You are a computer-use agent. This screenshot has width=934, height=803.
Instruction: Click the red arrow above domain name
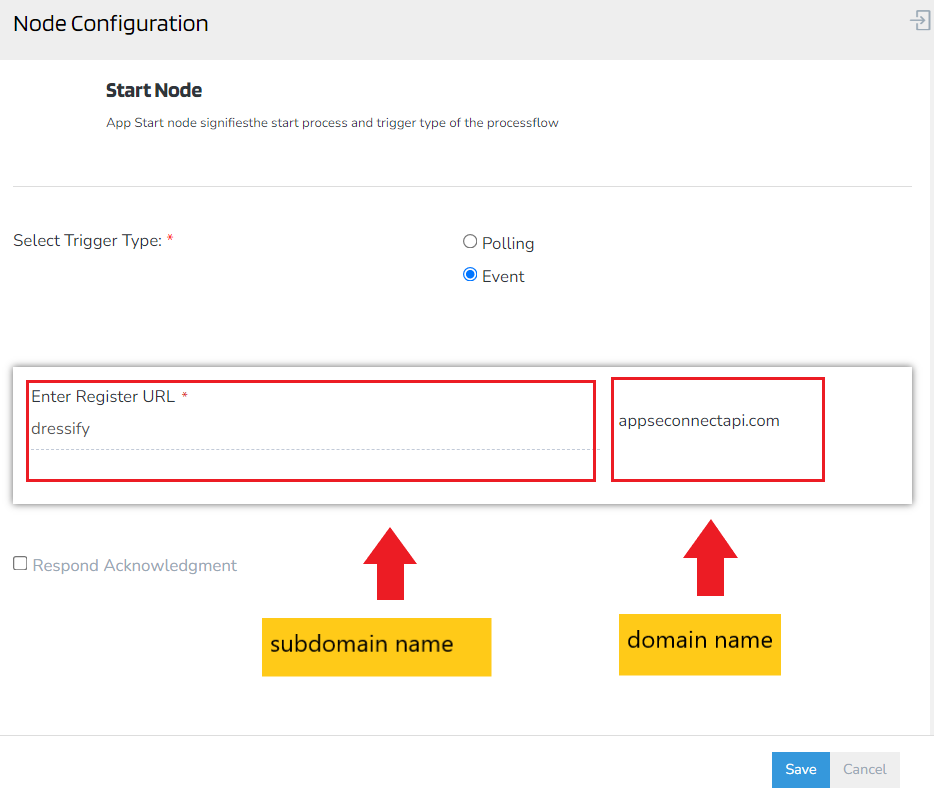click(x=710, y=557)
